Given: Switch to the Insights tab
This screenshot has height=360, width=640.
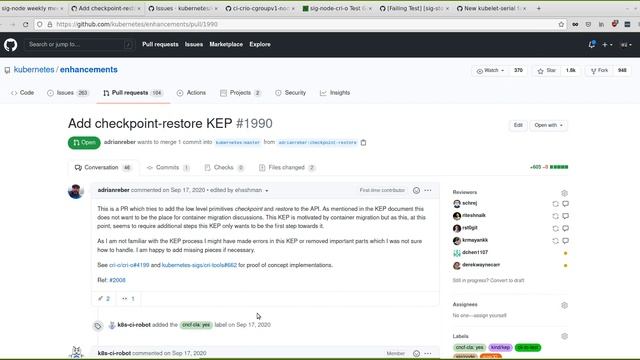Looking at the screenshot, I should [335, 93].
